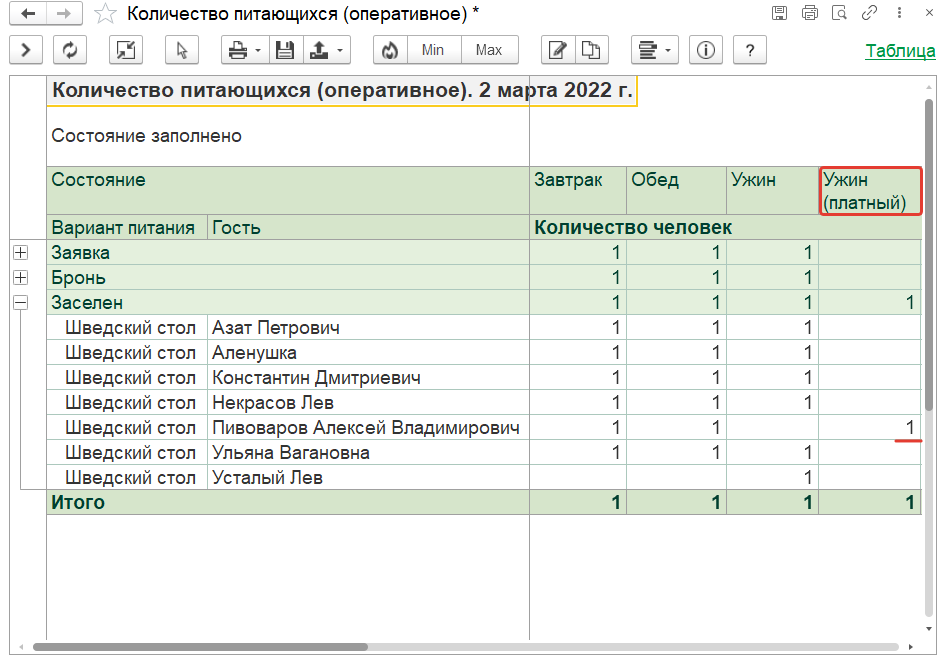Open the Таблица link
The height and width of the screenshot is (662, 942).
click(900, 50)
